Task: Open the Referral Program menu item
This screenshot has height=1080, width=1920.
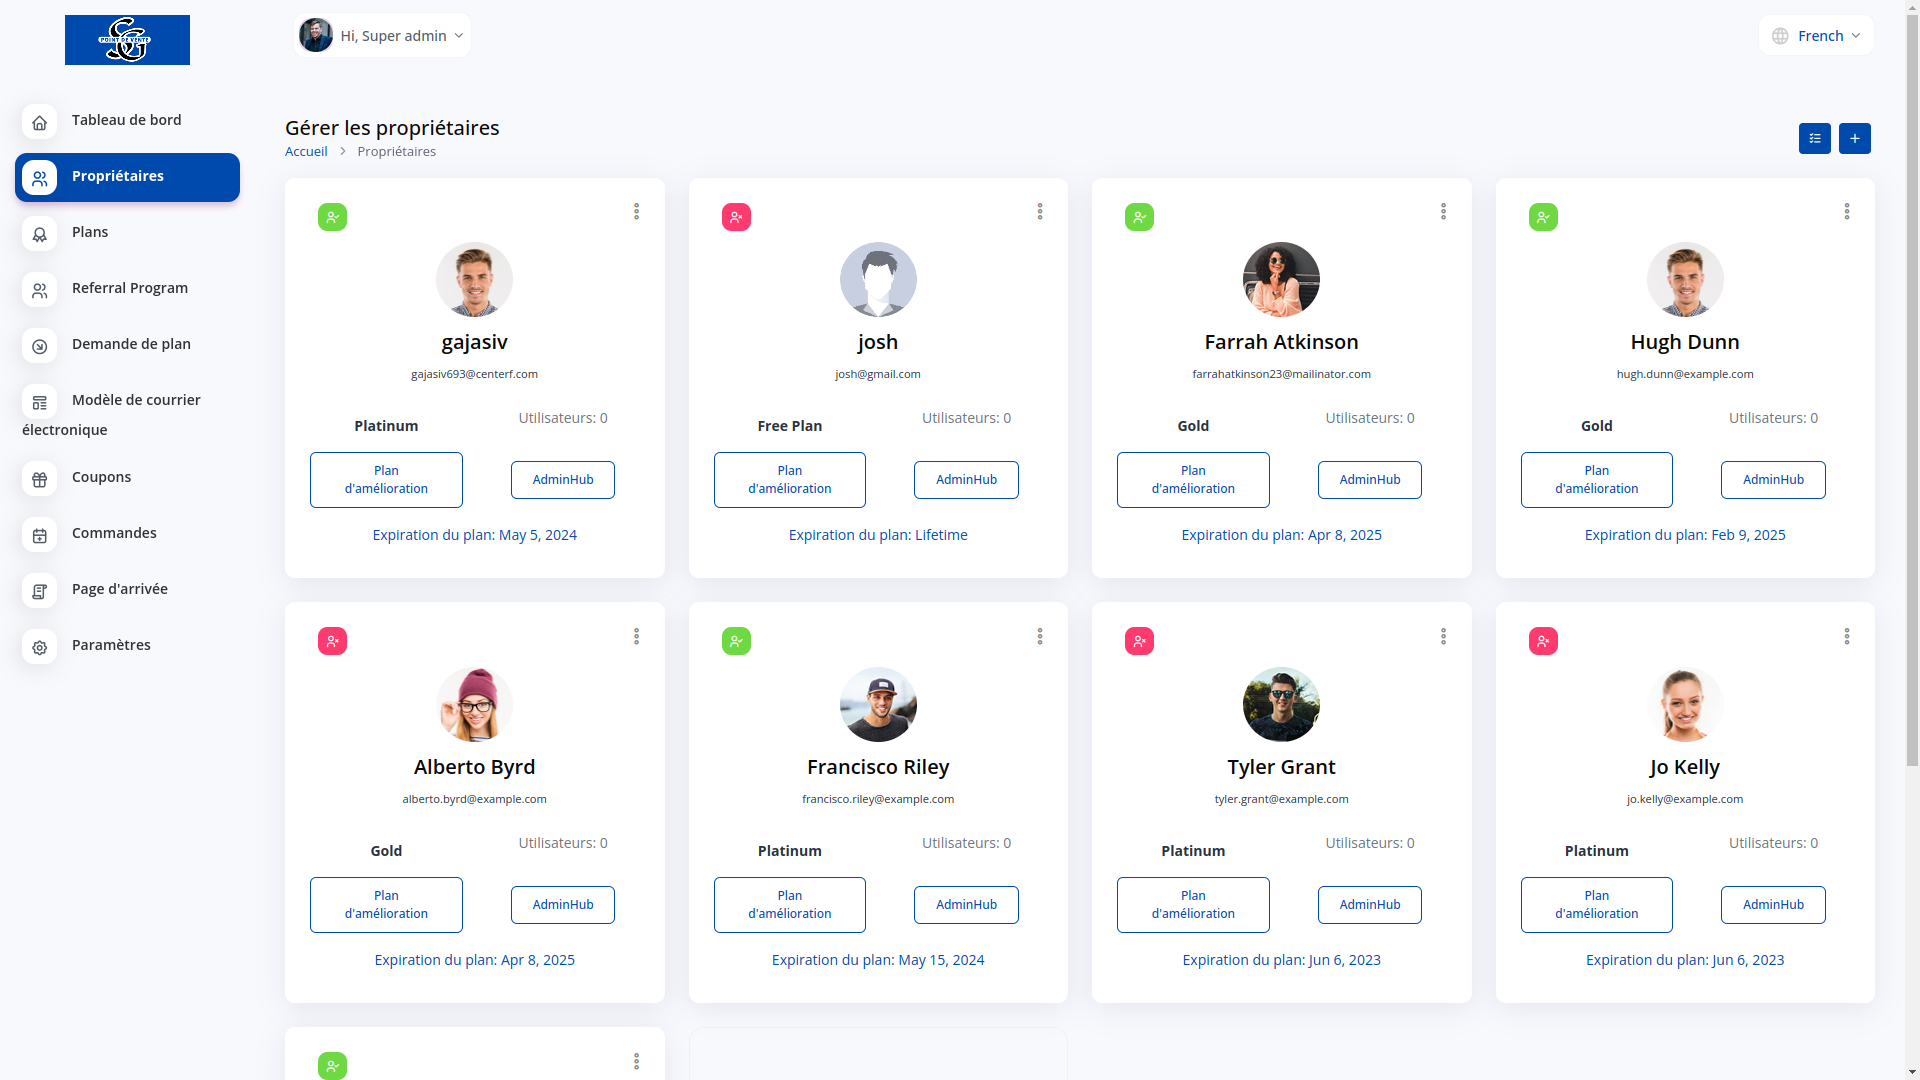Action: click(x=129, y=288)
